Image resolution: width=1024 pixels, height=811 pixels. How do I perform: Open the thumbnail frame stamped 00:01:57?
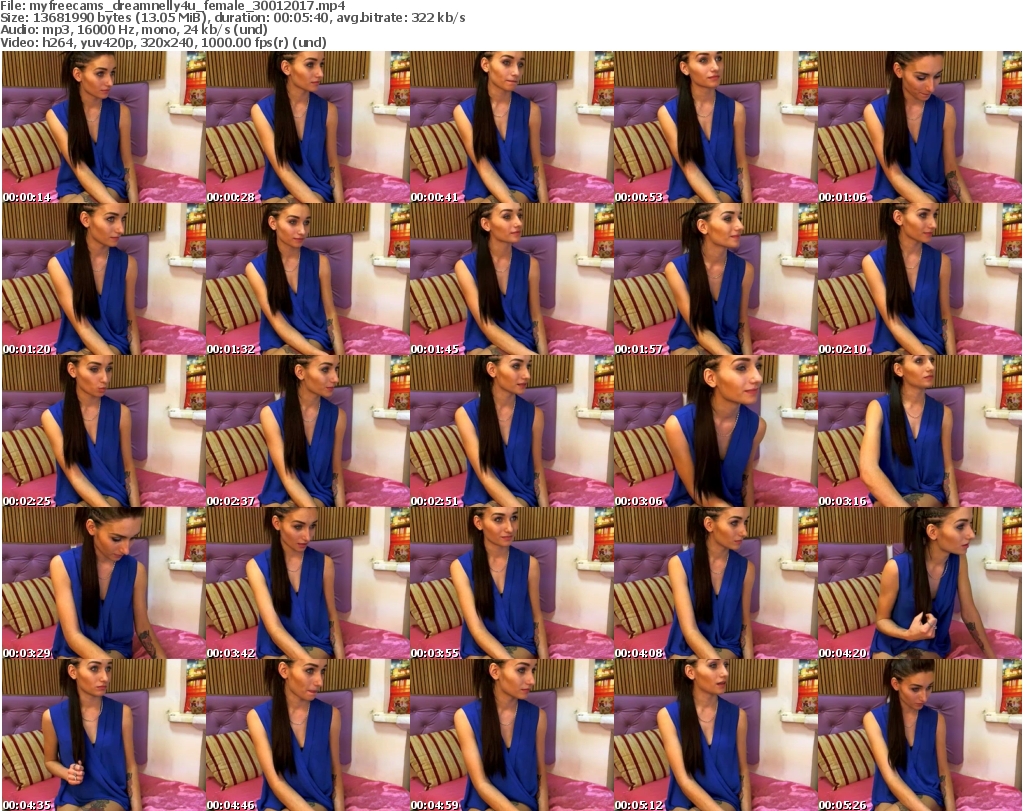point(715,279)
